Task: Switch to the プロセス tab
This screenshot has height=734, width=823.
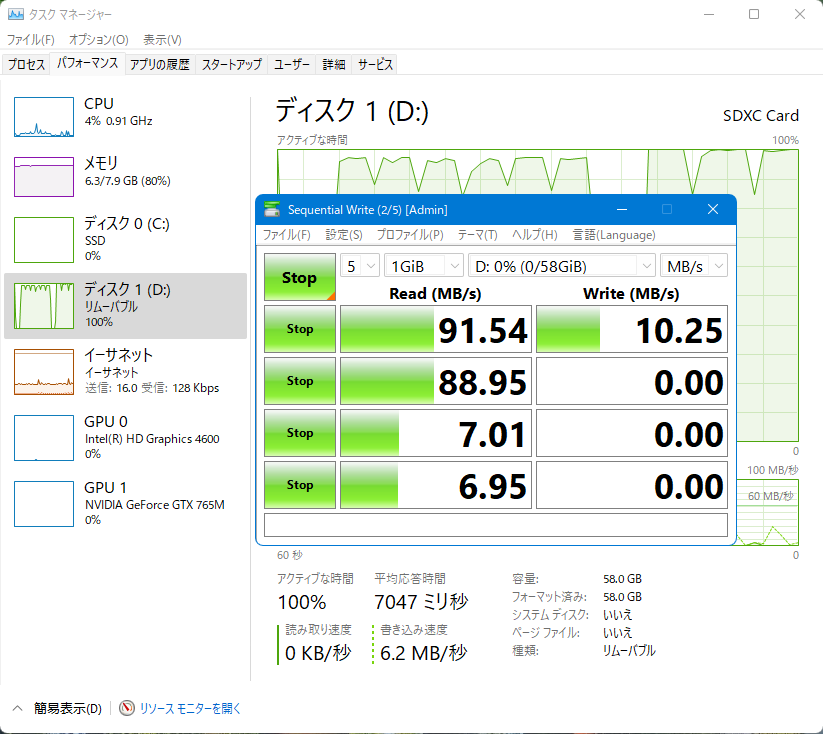Action: pyautogui.click(x=26, y=65)
